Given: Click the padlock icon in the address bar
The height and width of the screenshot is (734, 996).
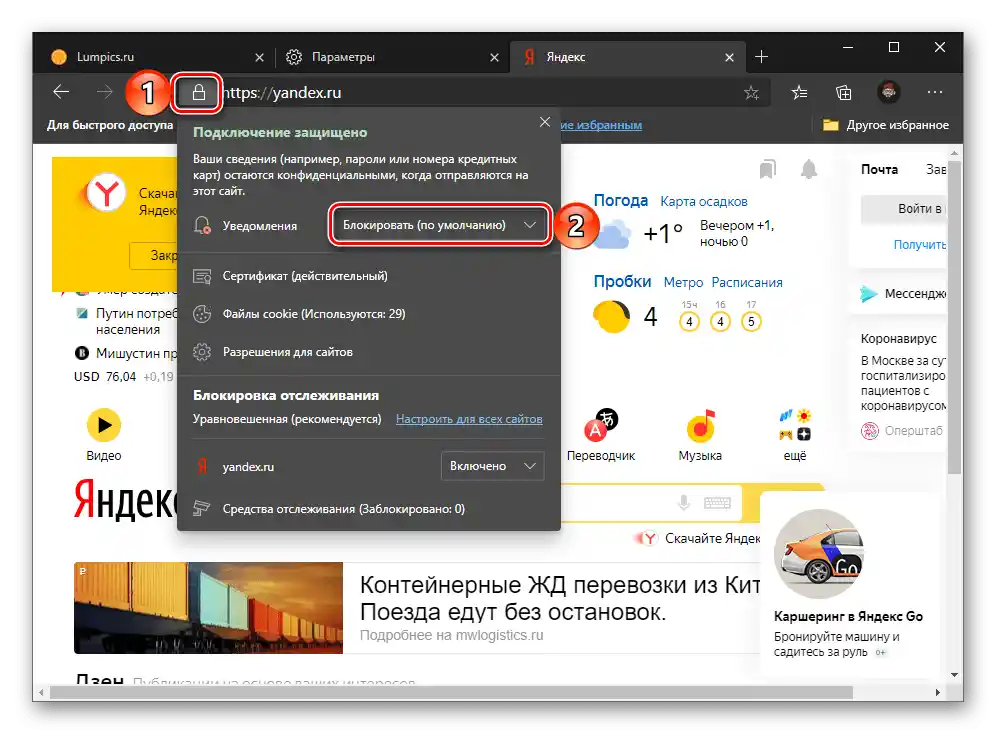Looking at the screenshot, I should [x=197, y=92].
